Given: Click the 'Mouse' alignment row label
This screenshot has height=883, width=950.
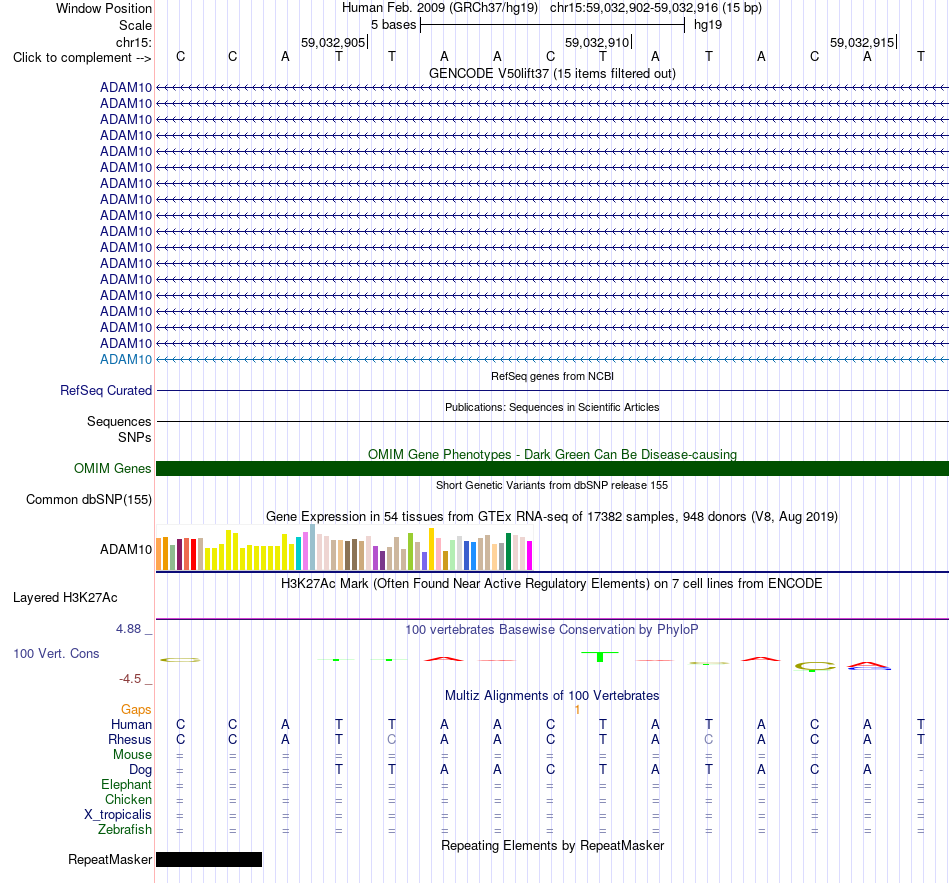Looking at the screenshot, I should tap(132, 755).
